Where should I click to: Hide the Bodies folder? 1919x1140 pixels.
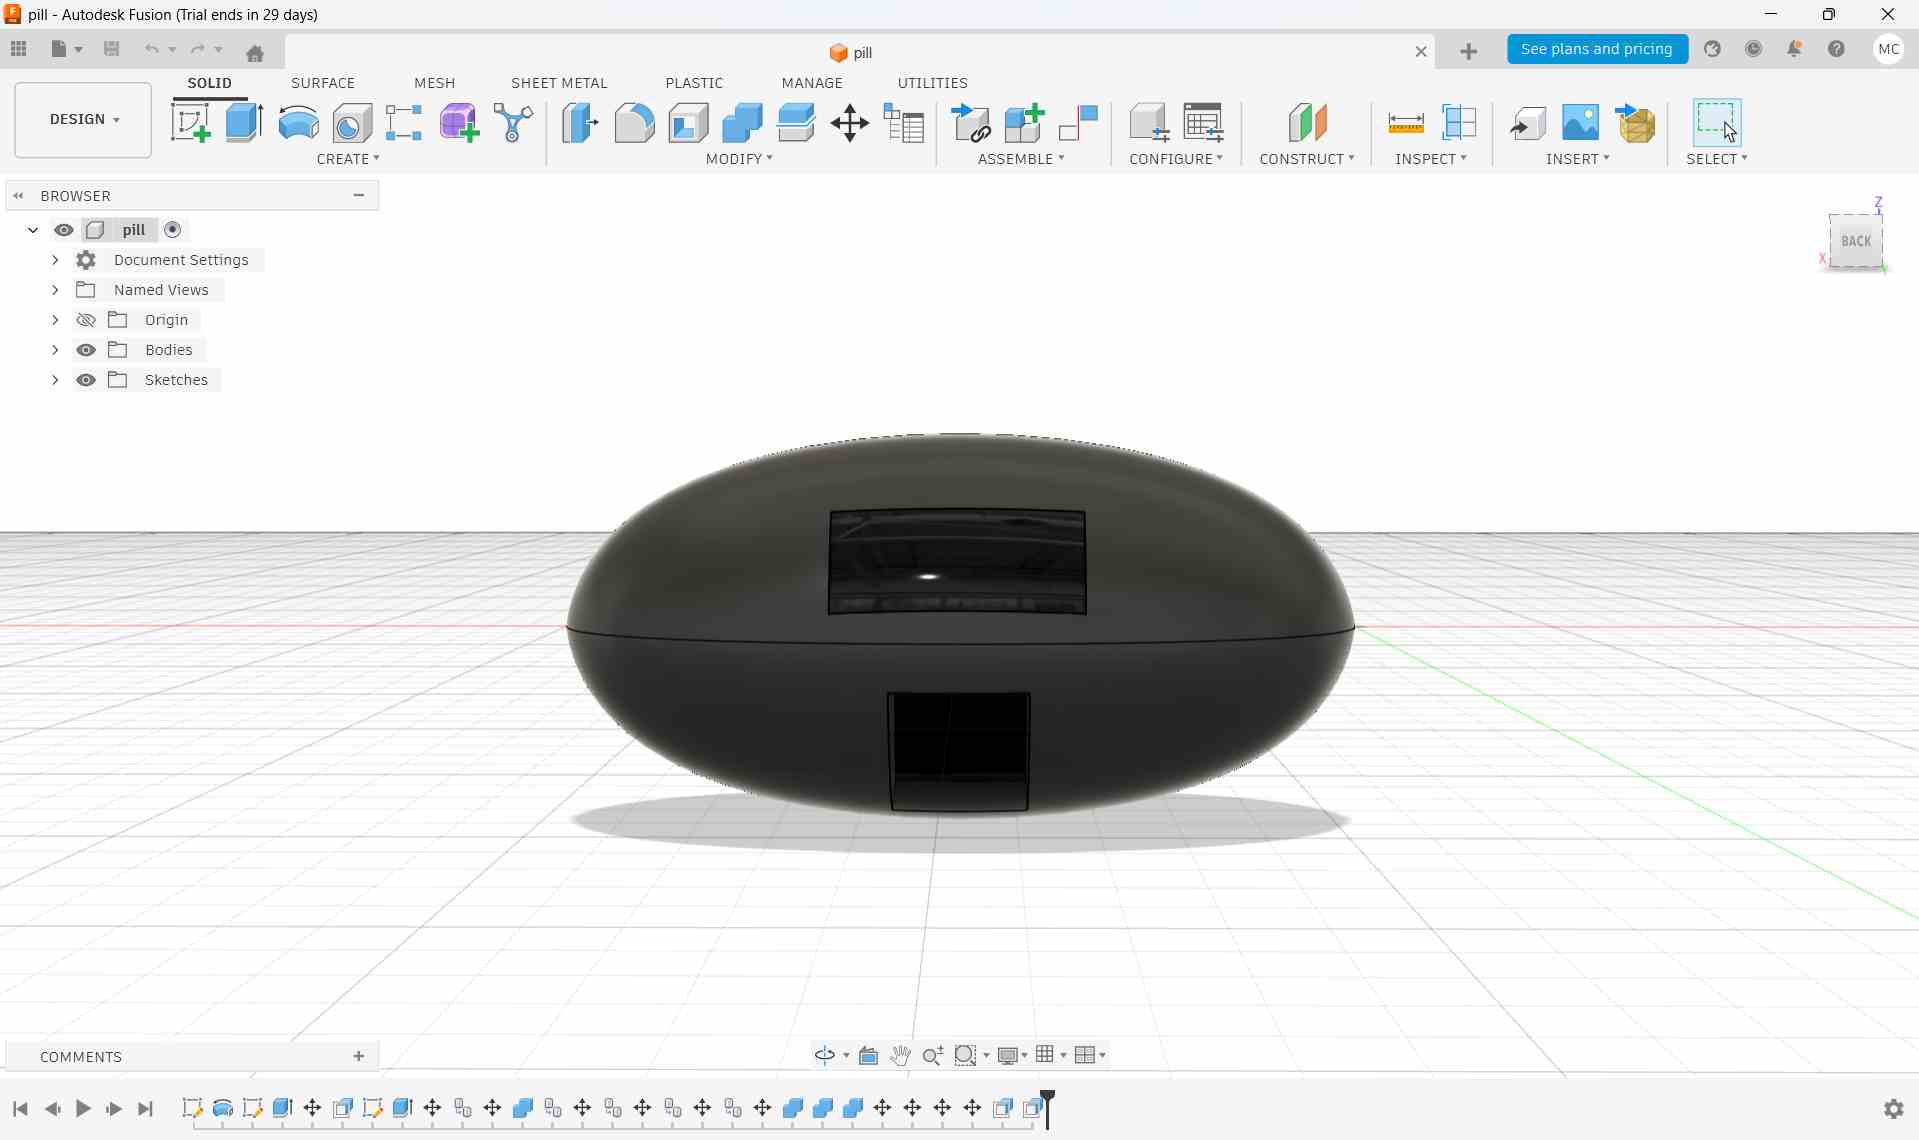coord(86,349)
